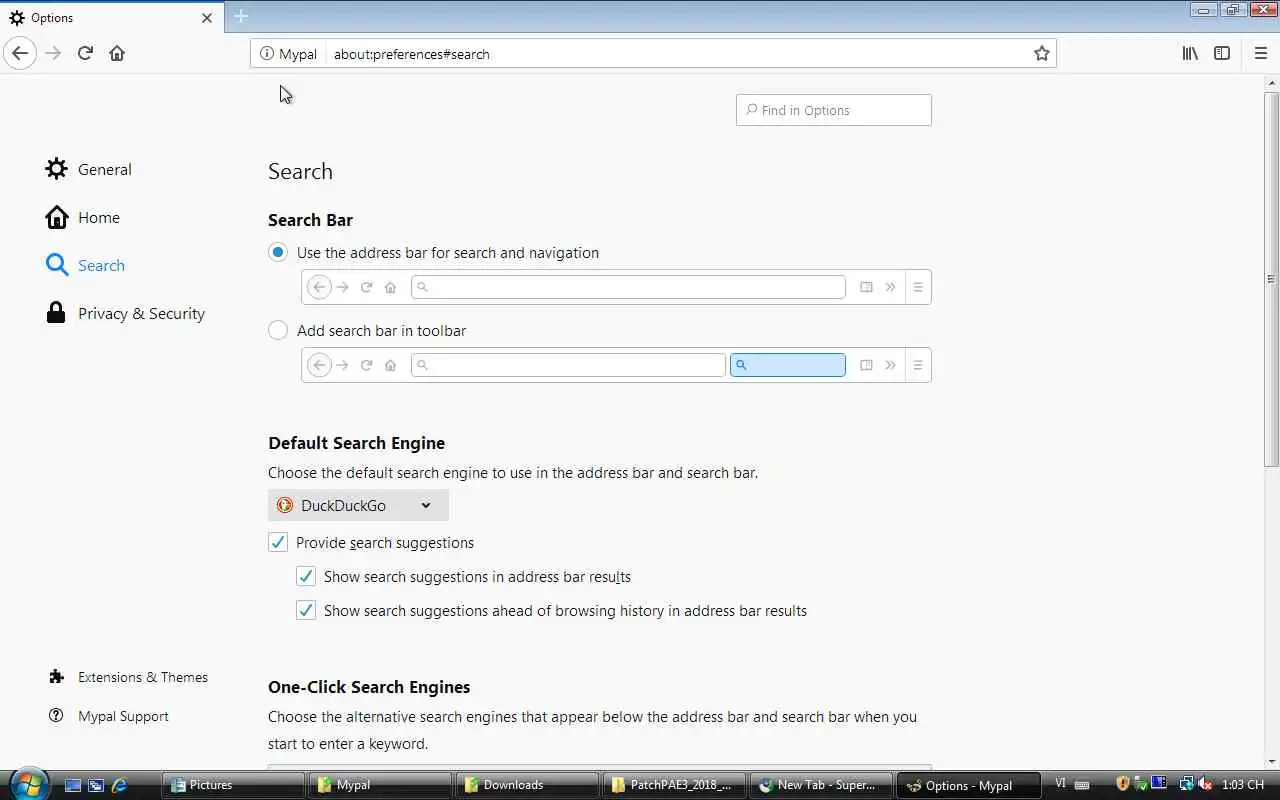
Task: Switch to Mypal taskbar window
Action: [x=380, y=785]
